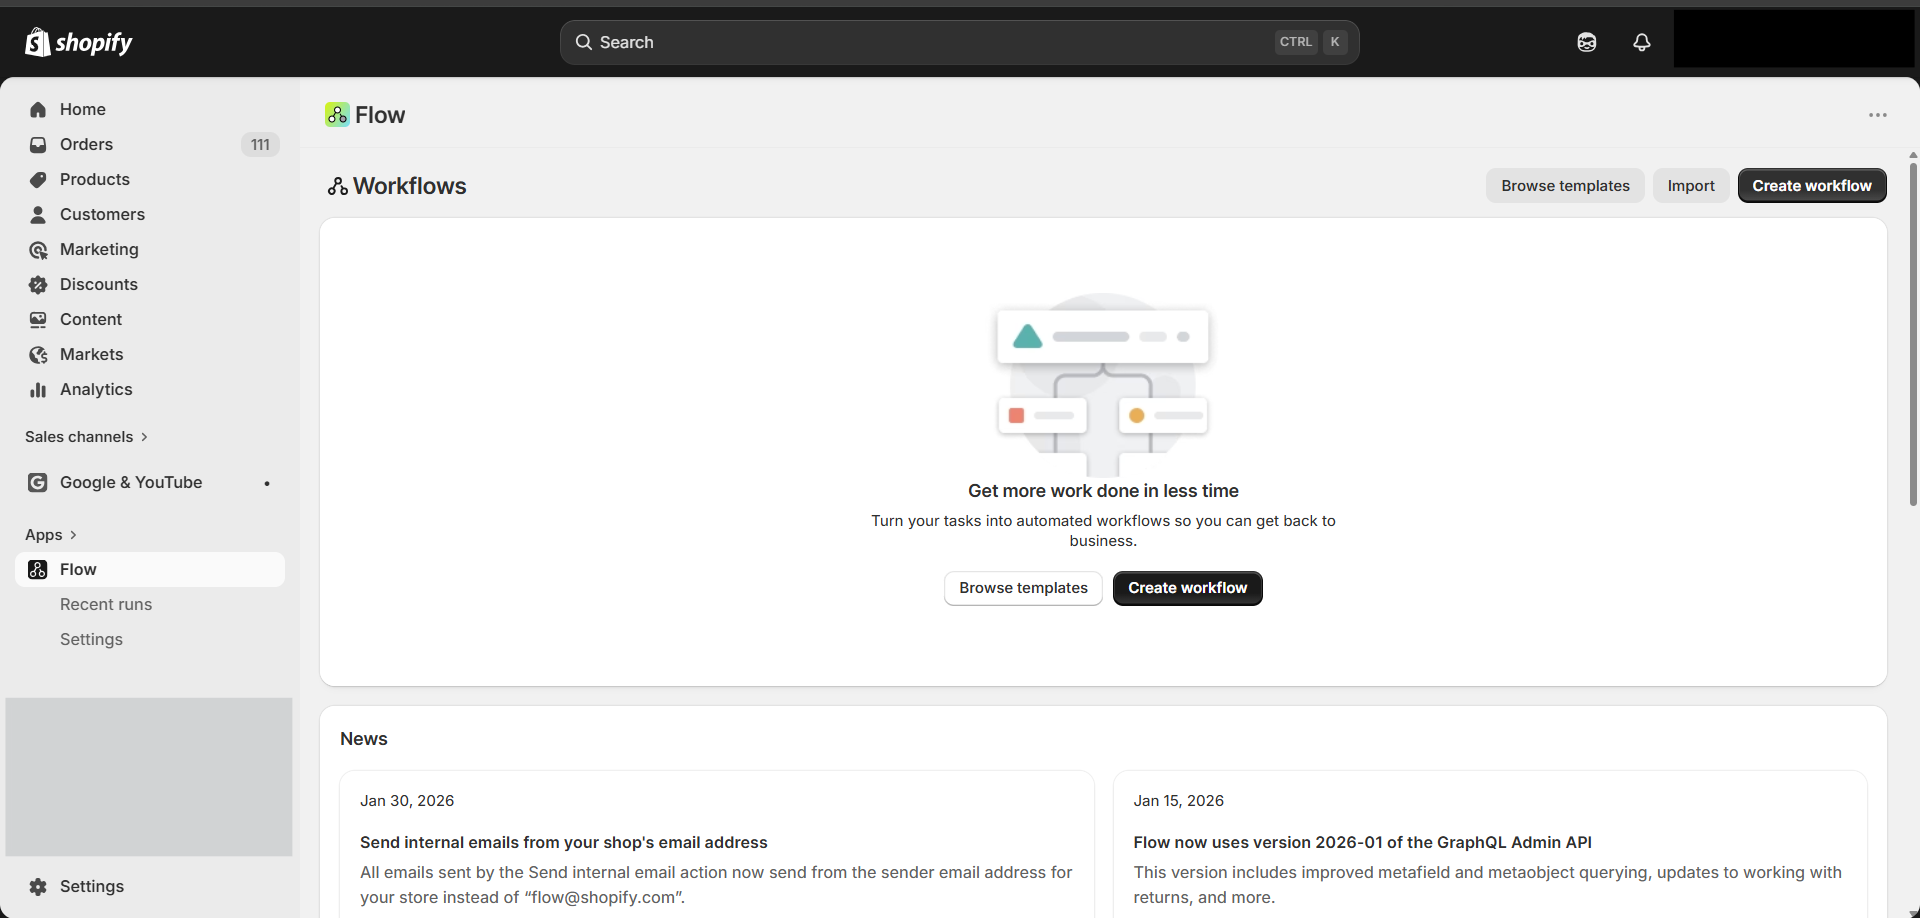Open Content in the sidebar

click(x=150, y=320)
